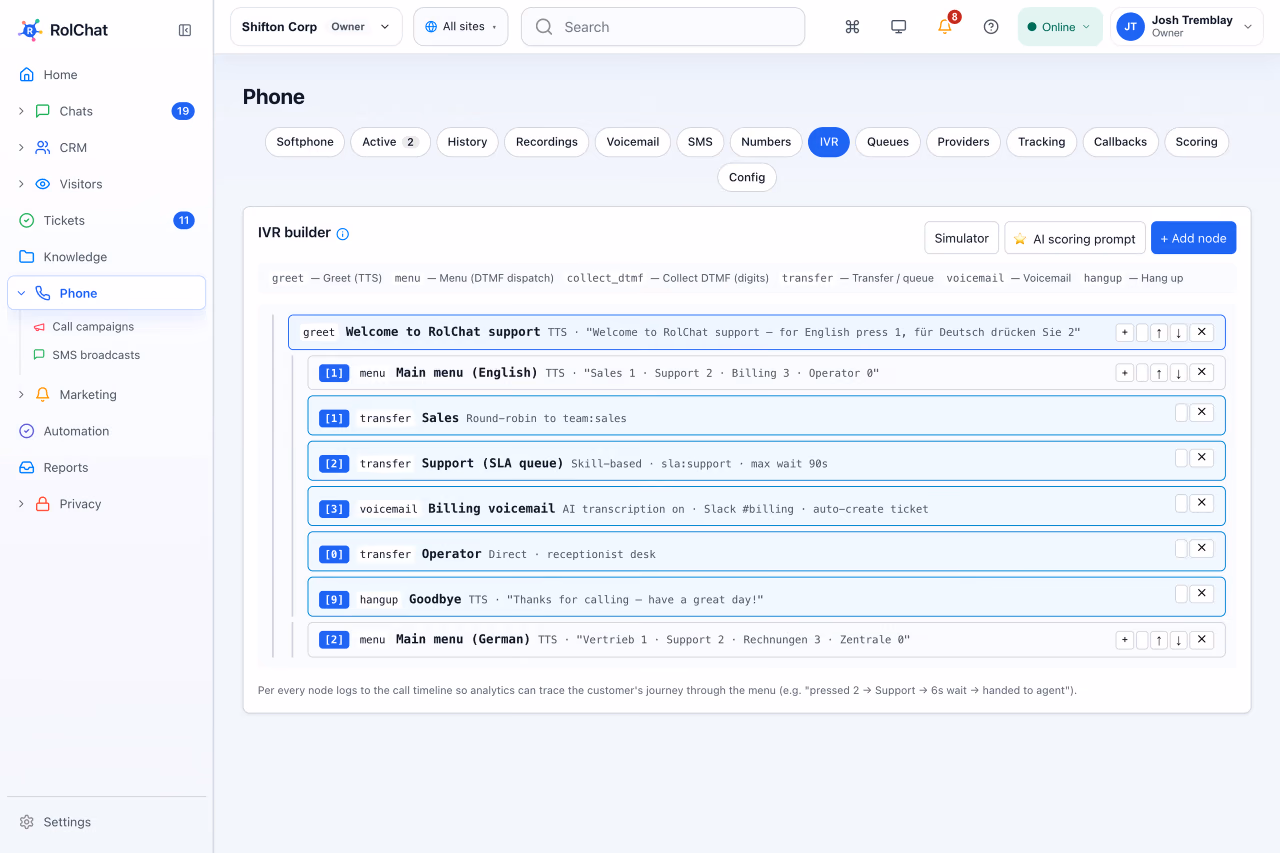Switch to the History tab
The width and height of the screenshot is (1280, 853).
[467, 142]
